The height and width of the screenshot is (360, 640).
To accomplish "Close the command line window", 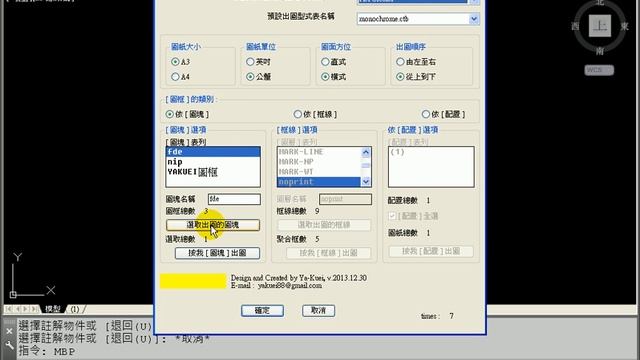I will point(9,331).
